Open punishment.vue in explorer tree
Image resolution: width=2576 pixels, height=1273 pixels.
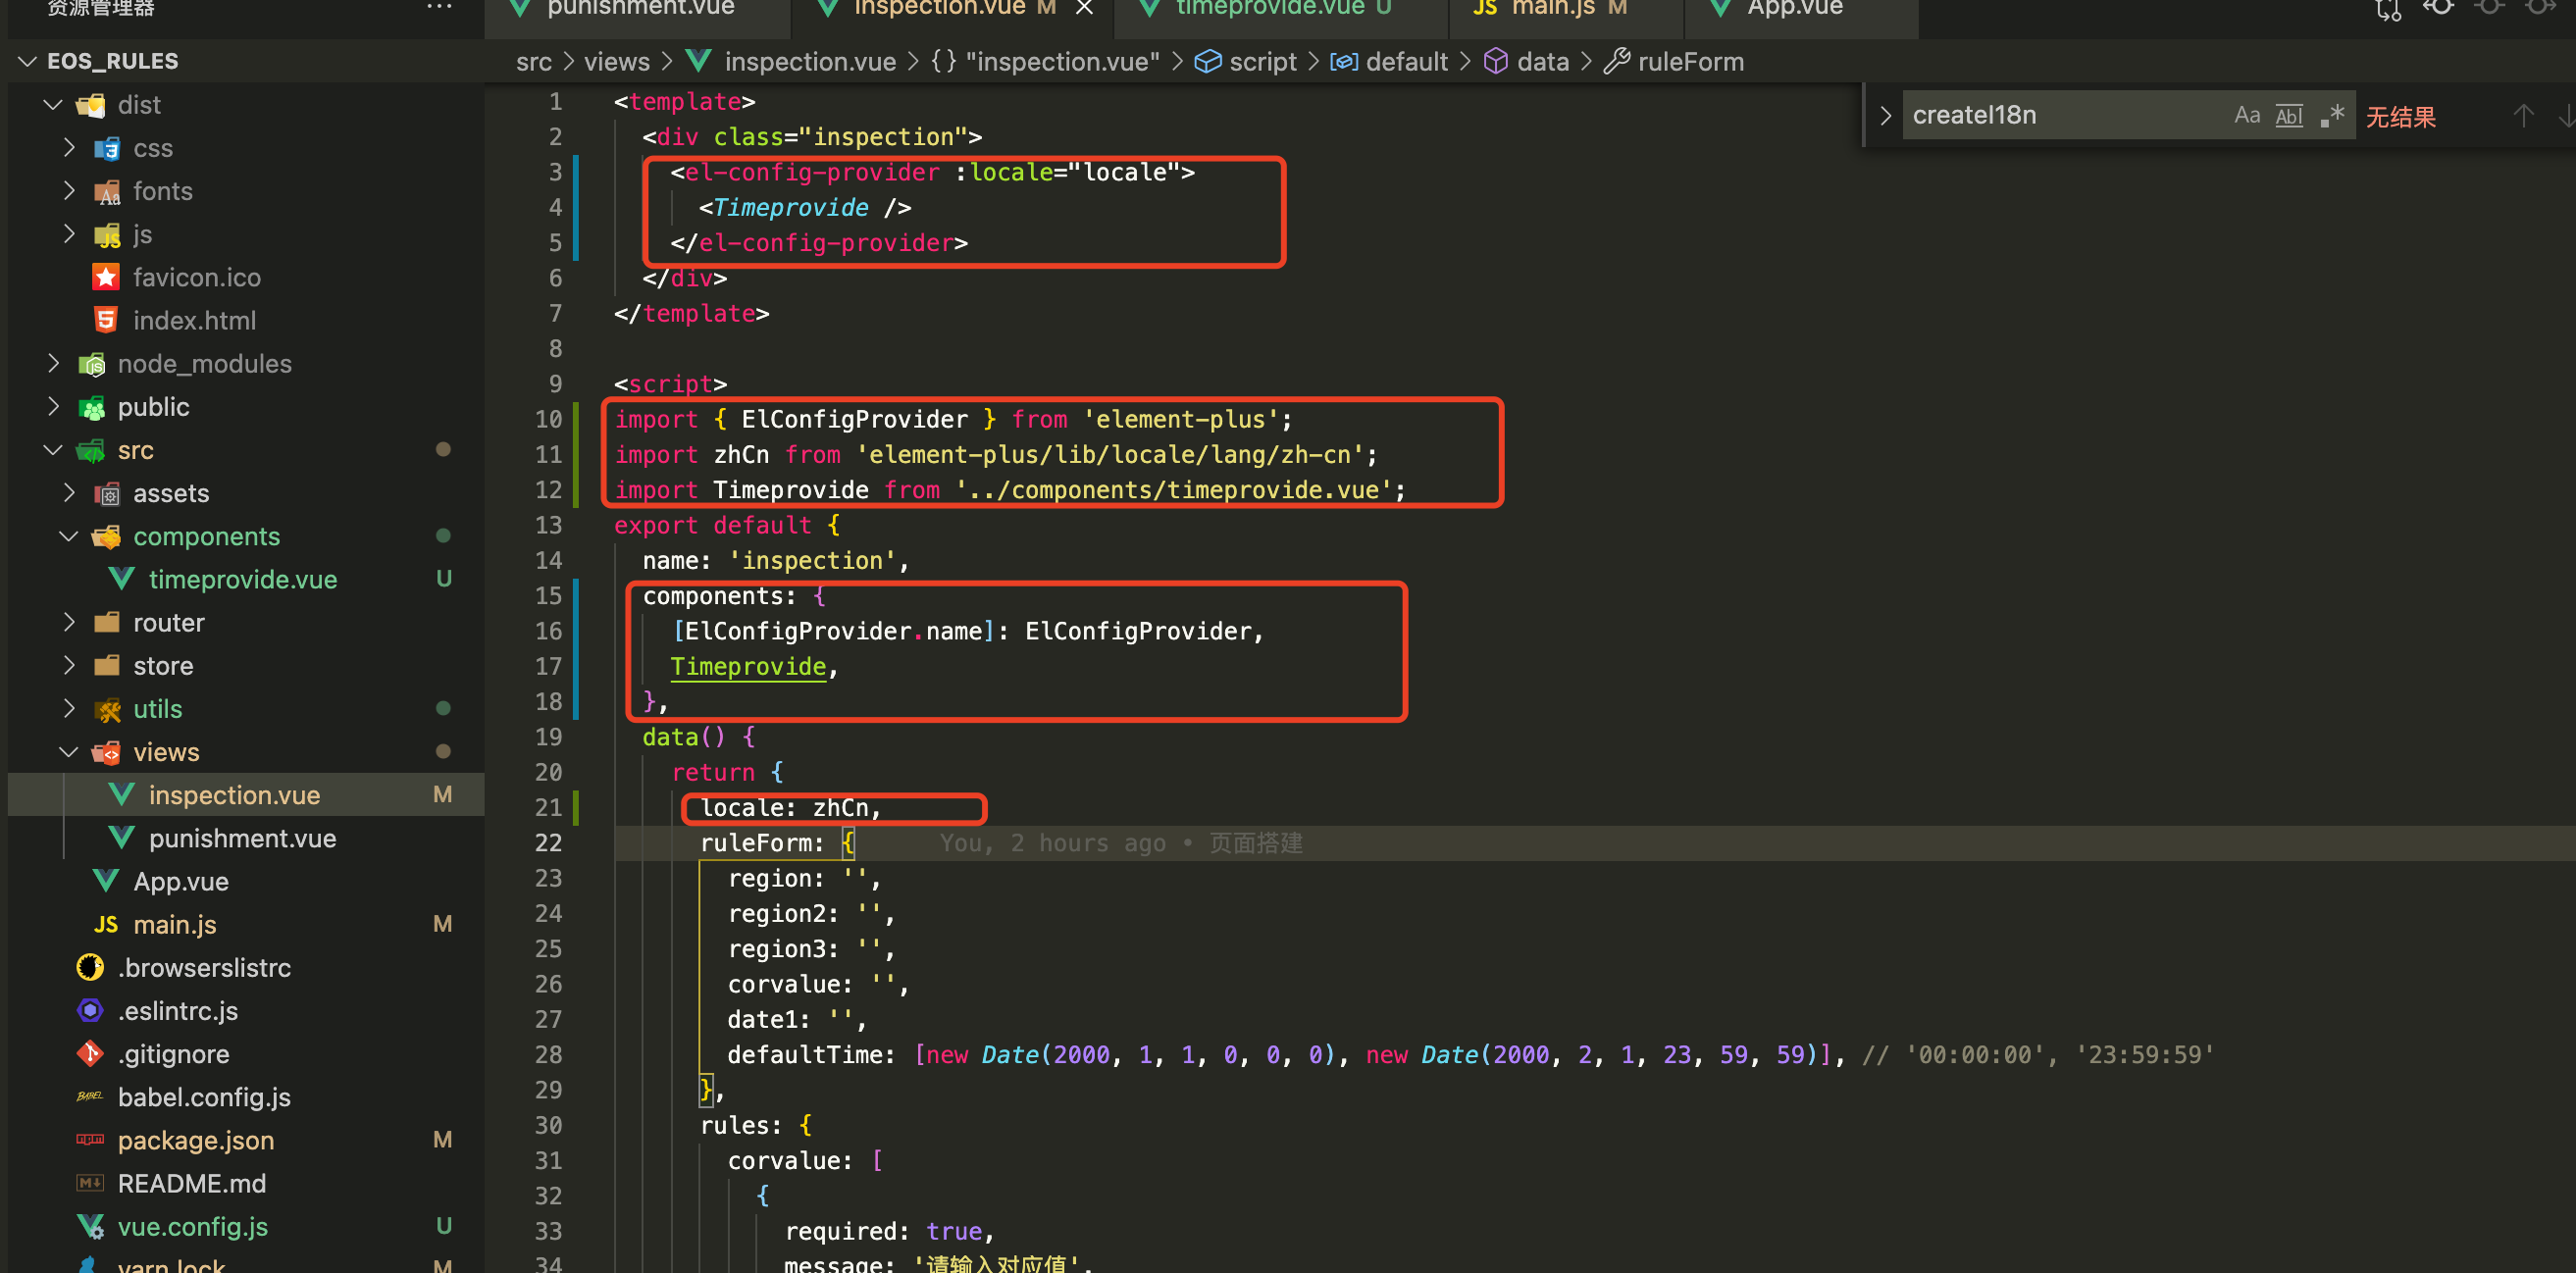pos(242,838)
